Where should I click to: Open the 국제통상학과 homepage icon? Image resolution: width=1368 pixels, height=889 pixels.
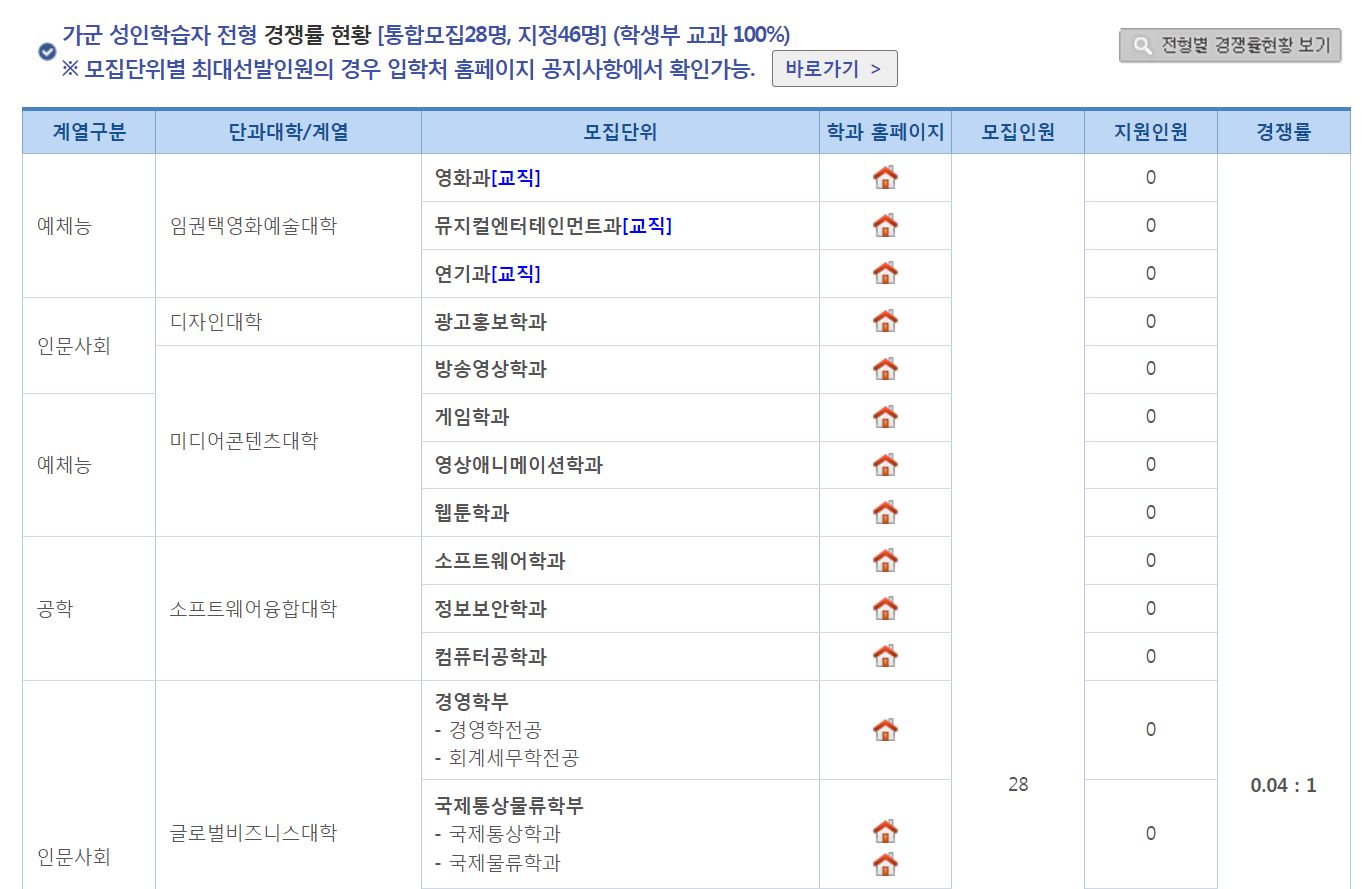click(x=885, y=831)
